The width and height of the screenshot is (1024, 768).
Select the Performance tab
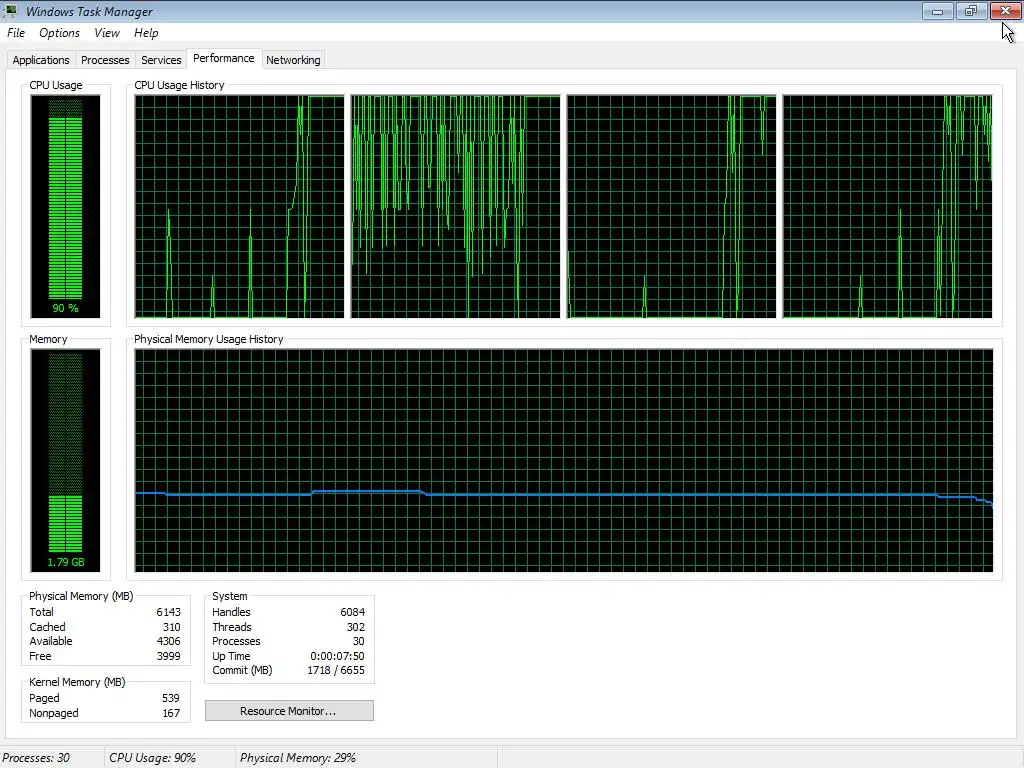tap(223, 58)
